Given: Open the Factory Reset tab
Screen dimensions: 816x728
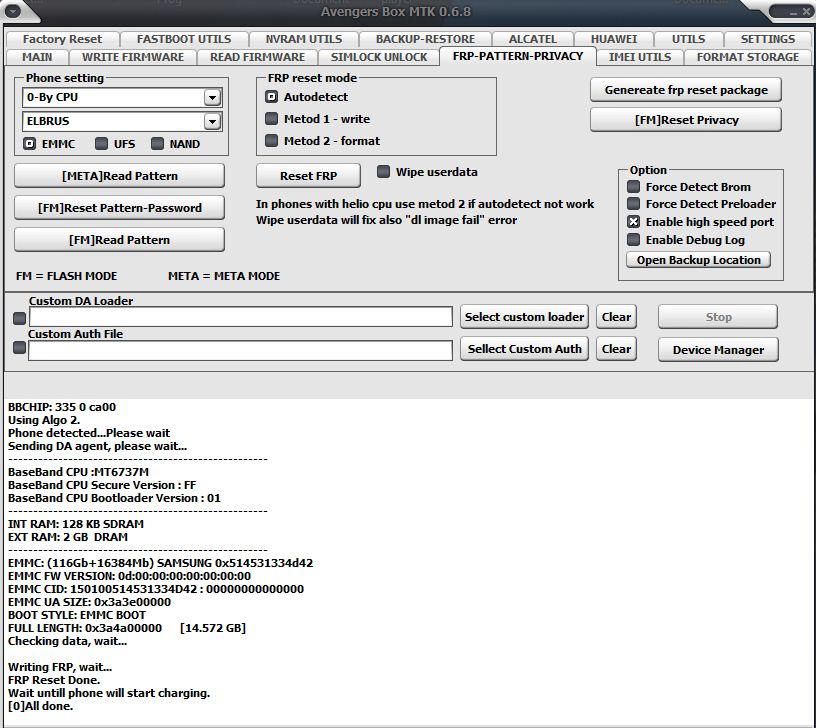Looking at the screenshot, I should coord(62,40).
